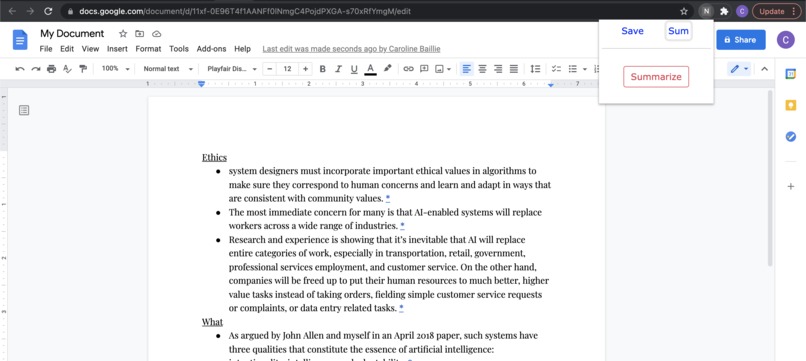Open the Playfair Display font dropdown

click(x=232, y=68)
